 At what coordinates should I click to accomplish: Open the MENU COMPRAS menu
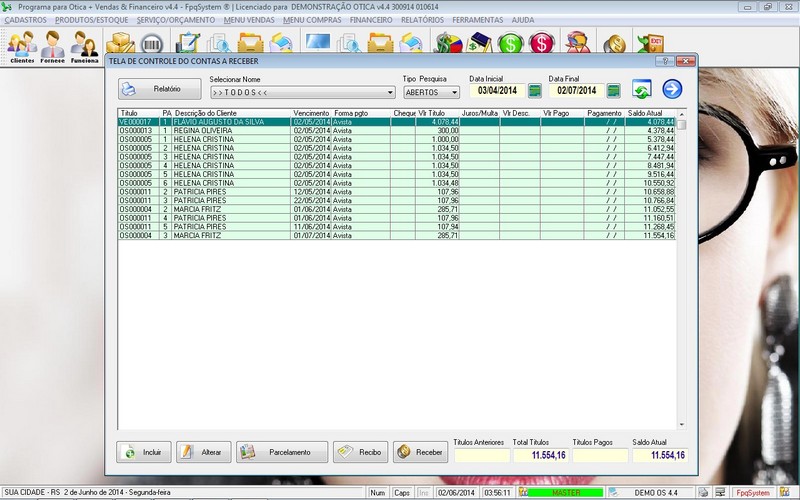(x=312, y=20)
